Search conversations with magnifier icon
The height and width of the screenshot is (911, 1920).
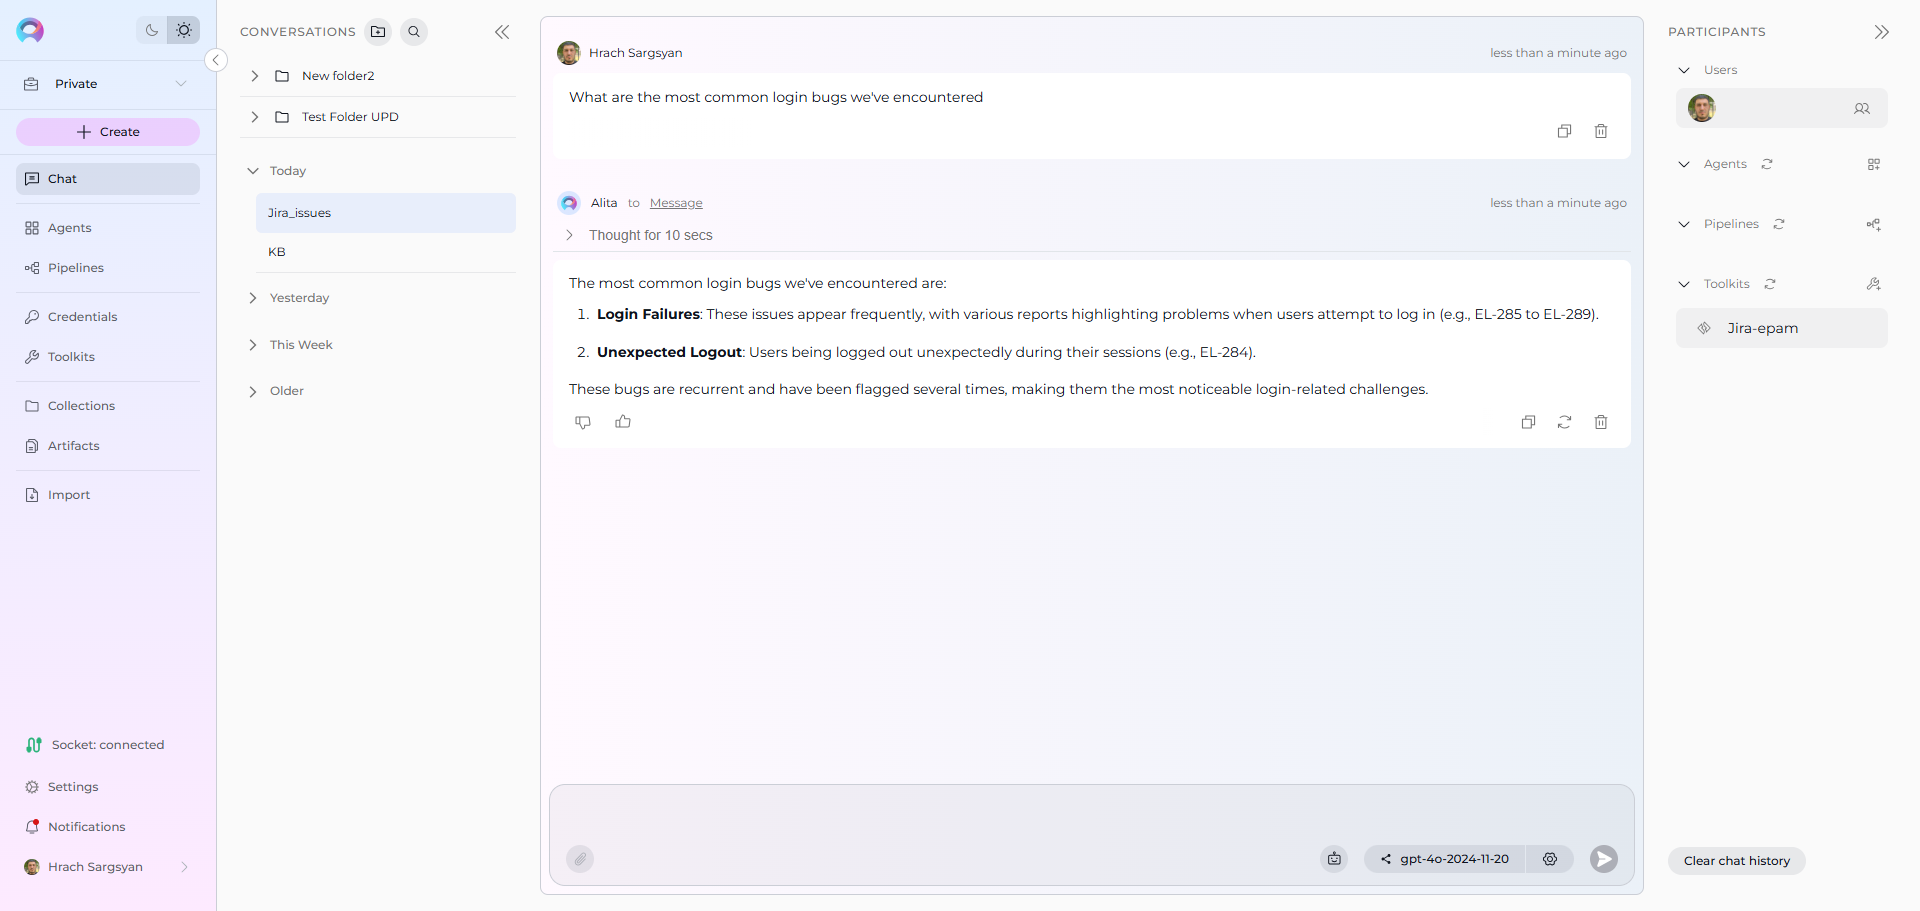pos(414,32)
